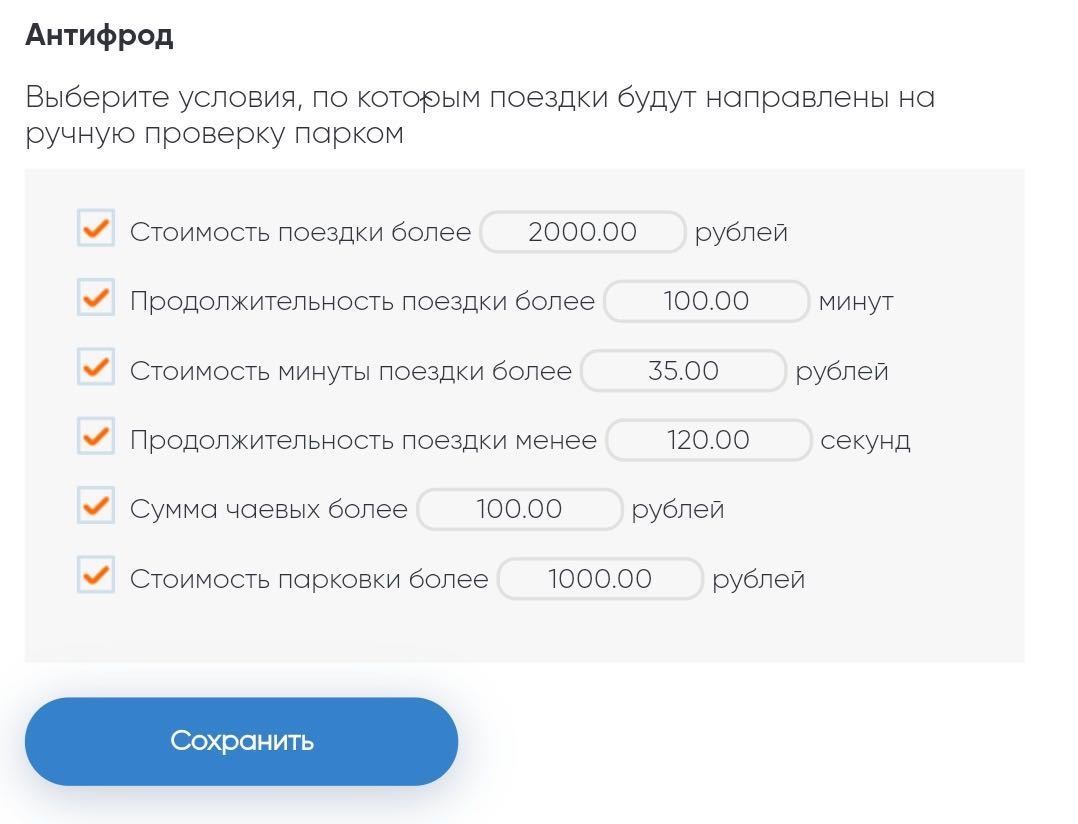Click the 'Продолжительность поездки более' label text
Screen dimensions: 1078x824
click(x=362, y=301)
